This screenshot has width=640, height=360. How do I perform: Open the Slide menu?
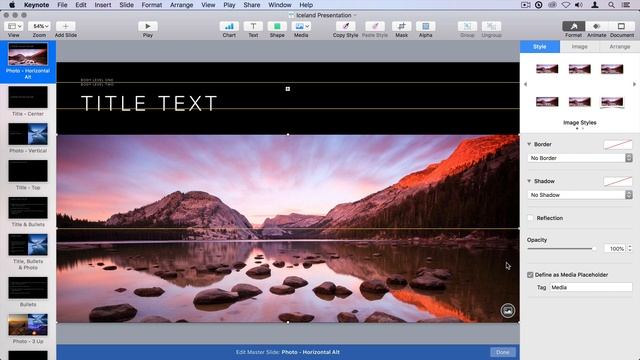pyautogui.click(x=126, y=5)
